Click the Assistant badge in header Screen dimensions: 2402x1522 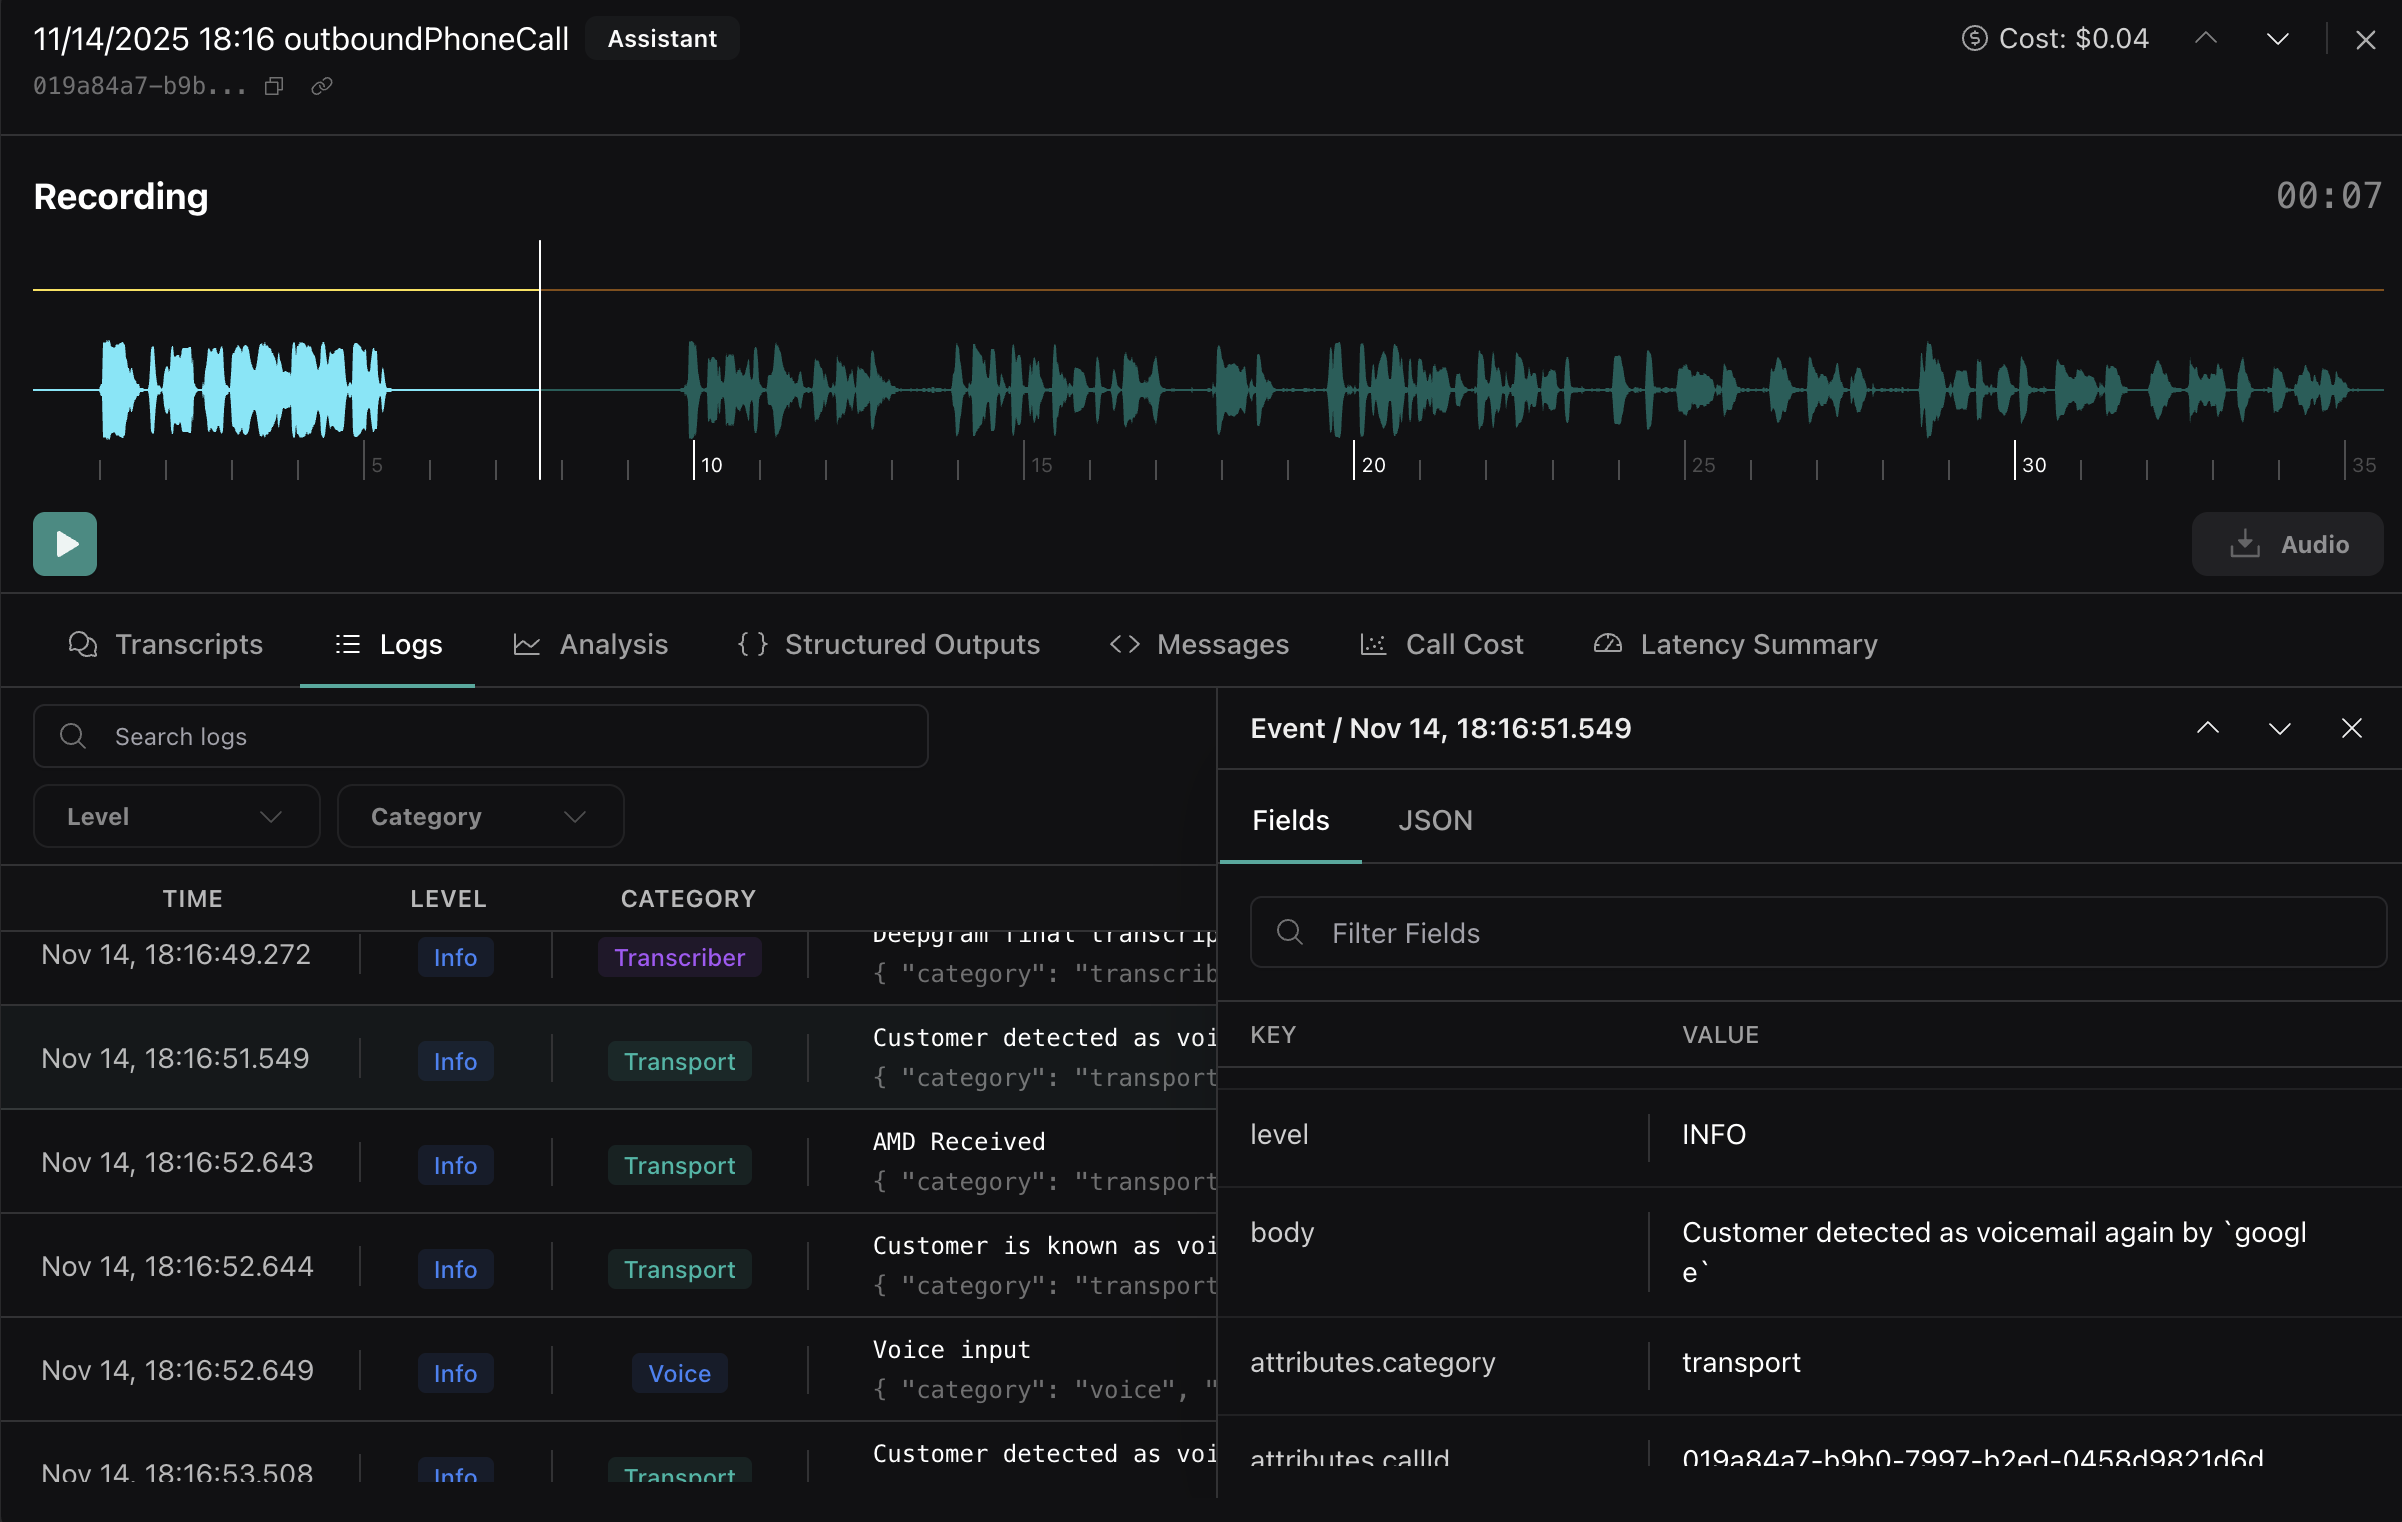point(662,39)
